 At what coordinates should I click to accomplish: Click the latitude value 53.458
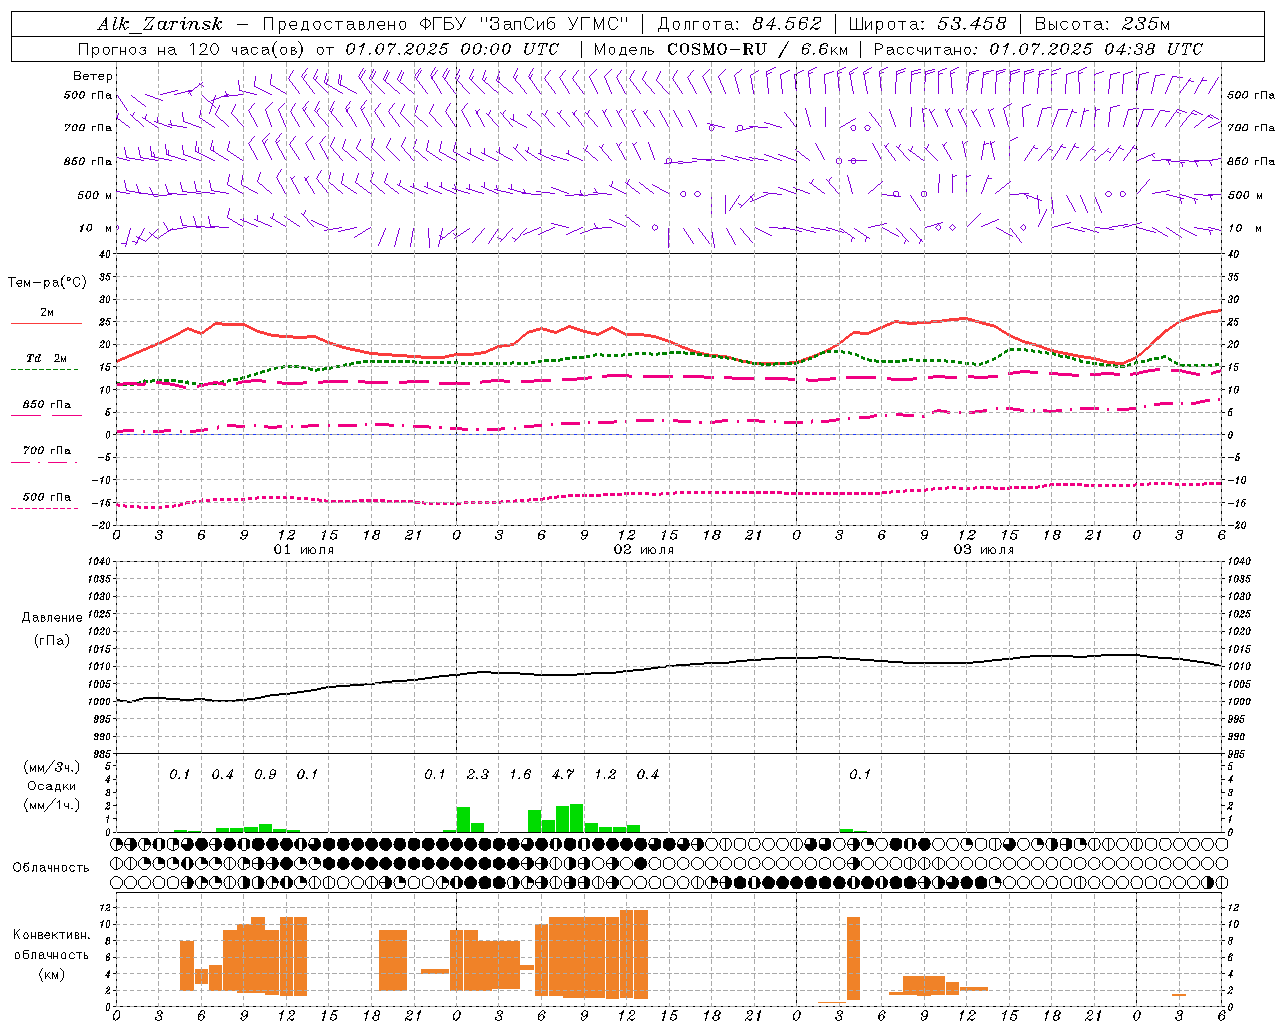click(x=971, y=24)
